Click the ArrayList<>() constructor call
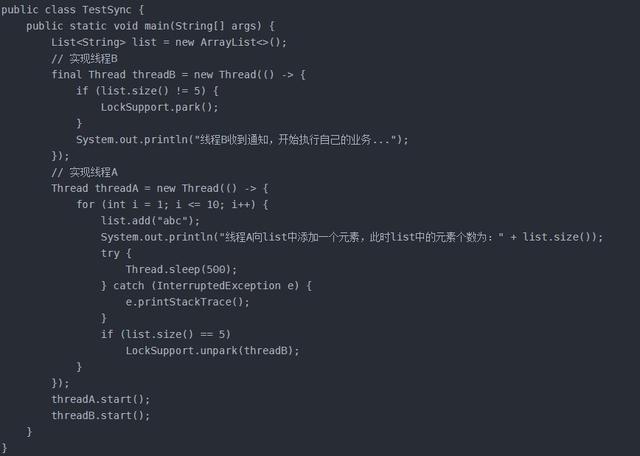Image resolution: width=640 pixels, height=456 pixels. coord(244,42)
